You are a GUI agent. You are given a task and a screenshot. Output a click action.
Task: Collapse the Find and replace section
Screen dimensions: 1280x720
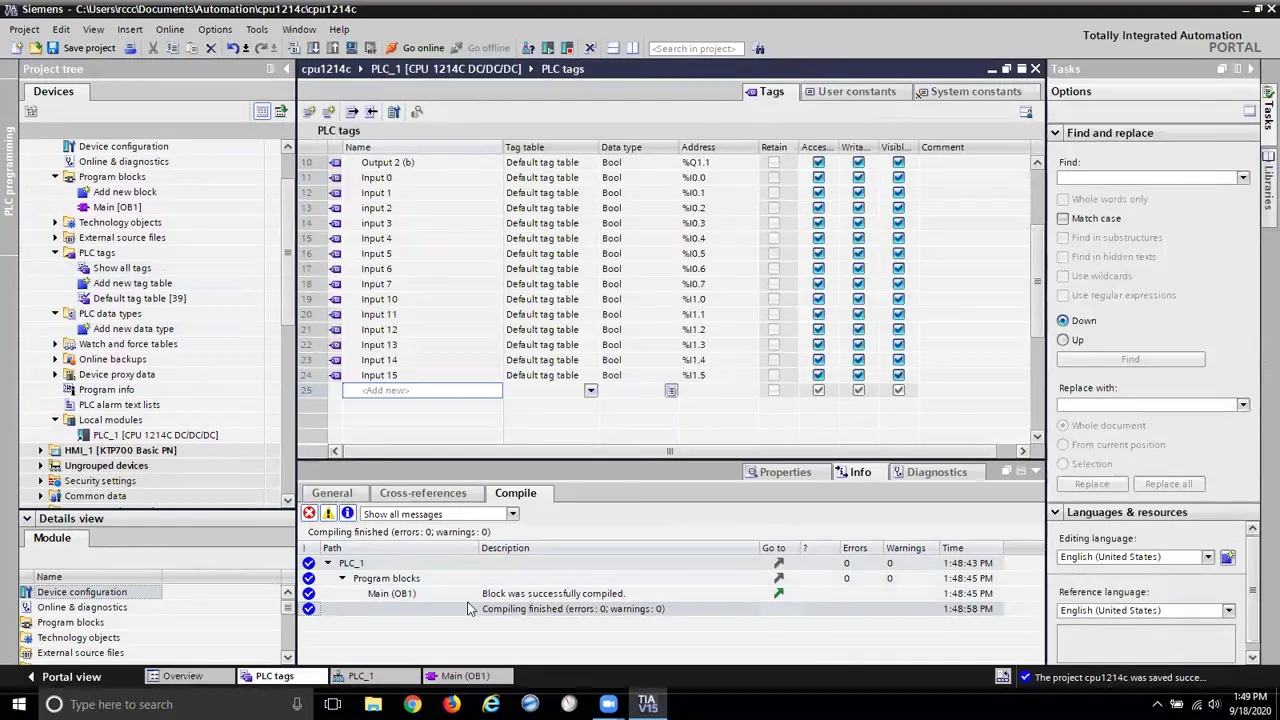click(1055, 133)
